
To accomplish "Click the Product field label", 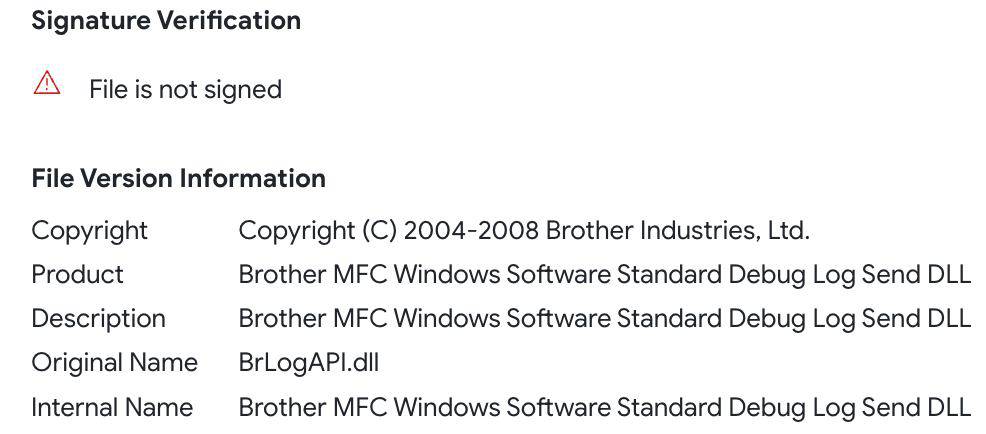I will point(78,275).
